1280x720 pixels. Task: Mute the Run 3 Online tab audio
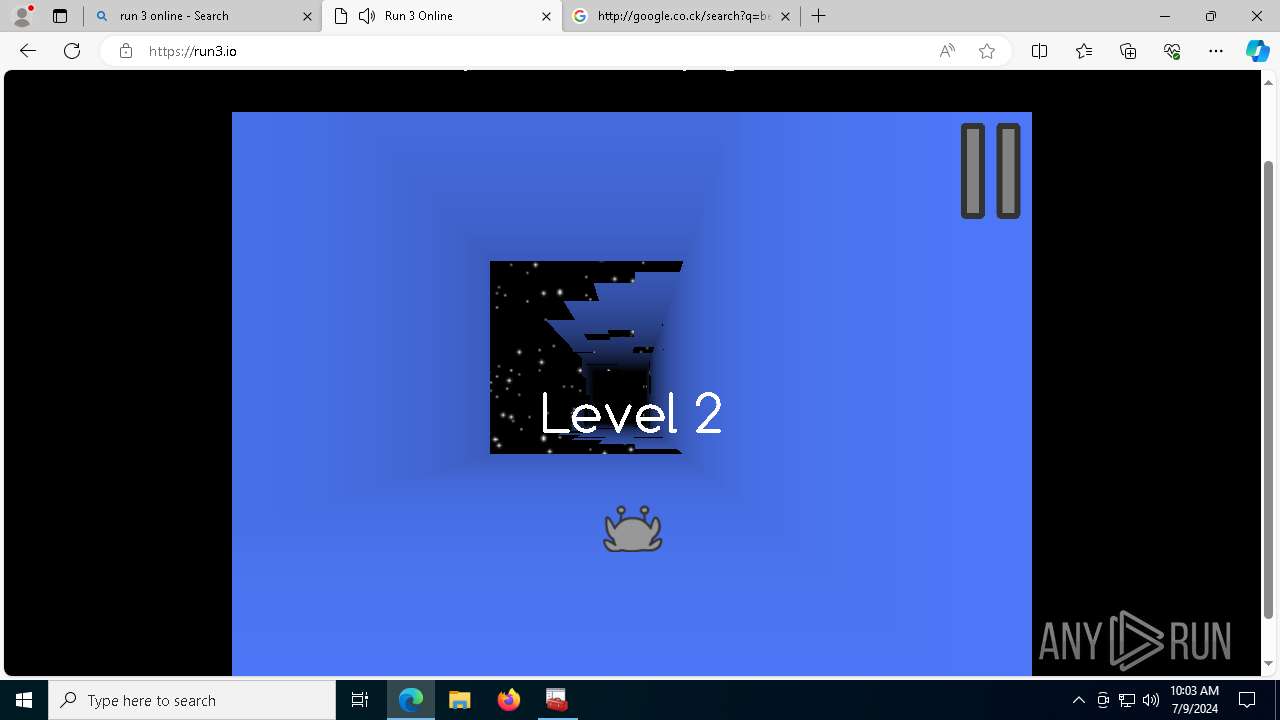(x=367, y=16)
